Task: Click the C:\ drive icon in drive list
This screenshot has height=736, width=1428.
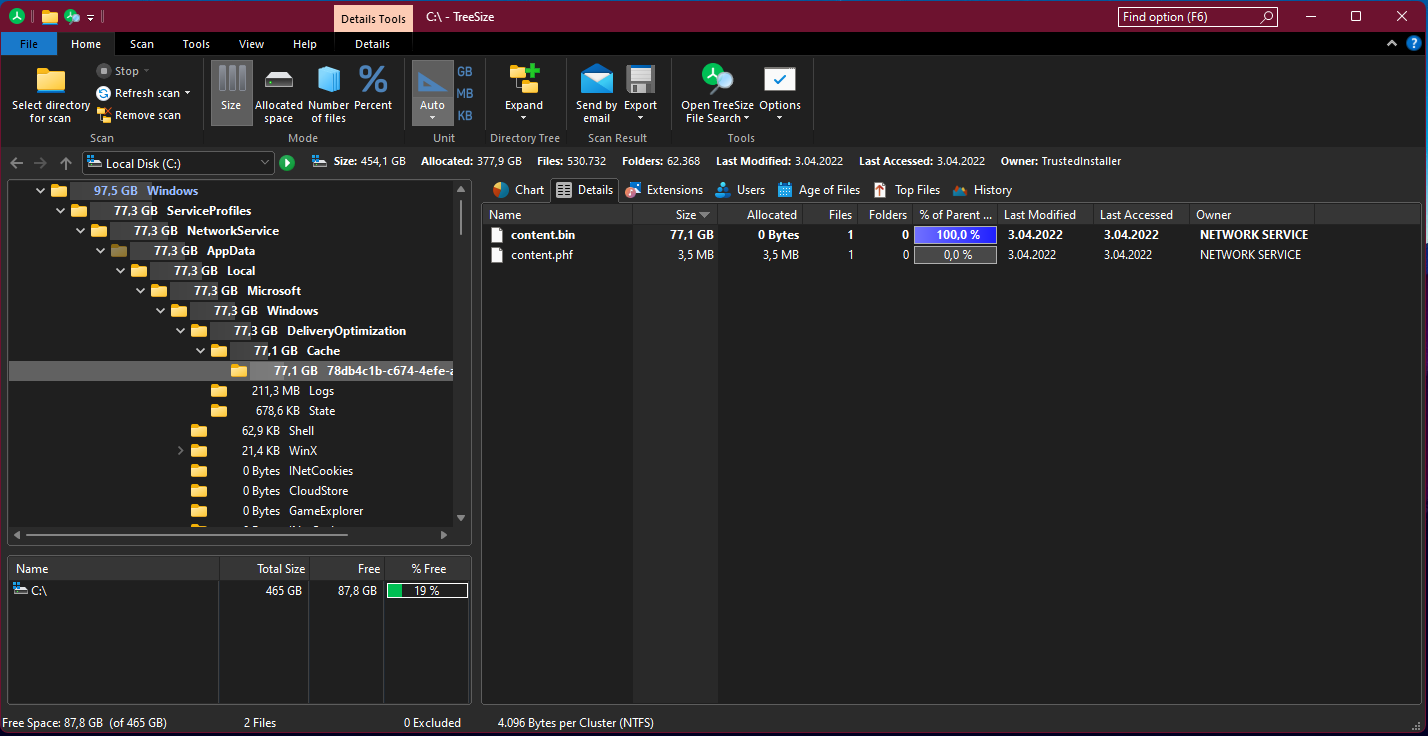Action: pos(20,590)
